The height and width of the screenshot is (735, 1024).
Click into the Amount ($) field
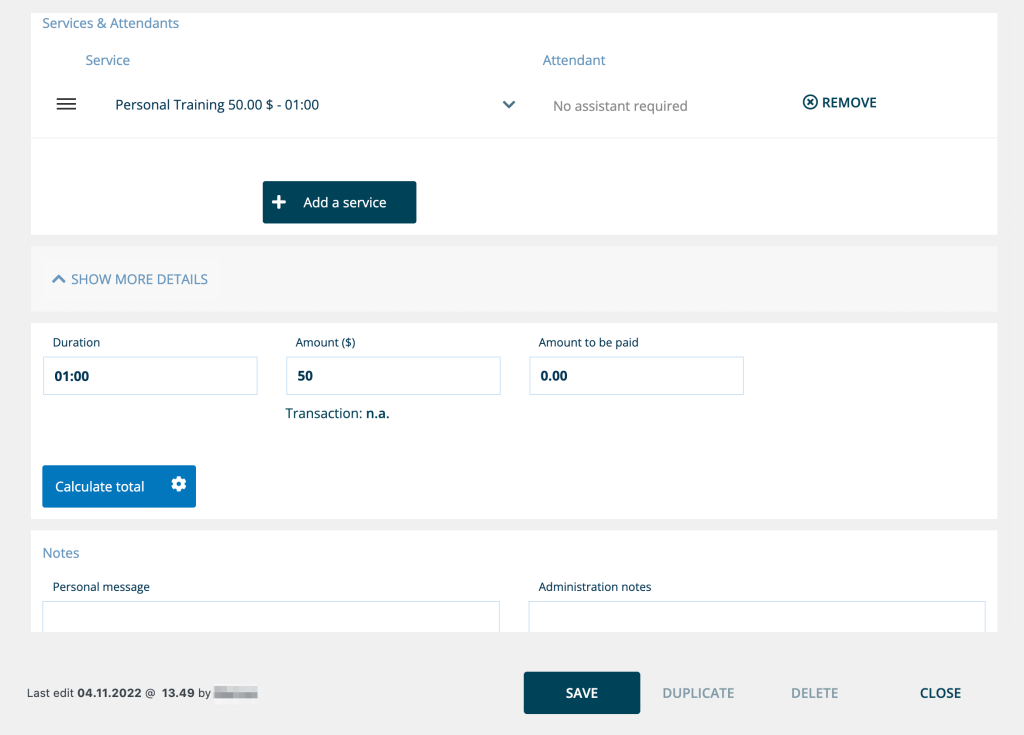pyautogui.click(x=393, y=376)
